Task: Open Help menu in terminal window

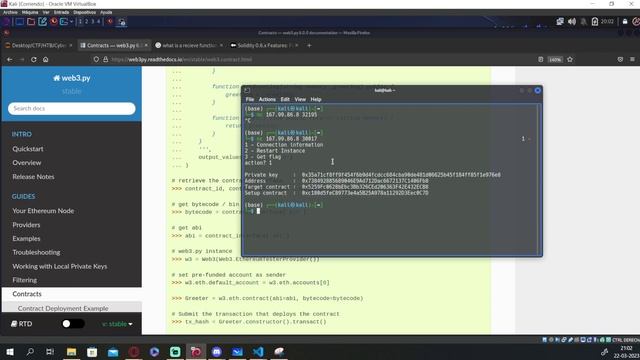Action: pyautogui.click(x=316, y=99)
